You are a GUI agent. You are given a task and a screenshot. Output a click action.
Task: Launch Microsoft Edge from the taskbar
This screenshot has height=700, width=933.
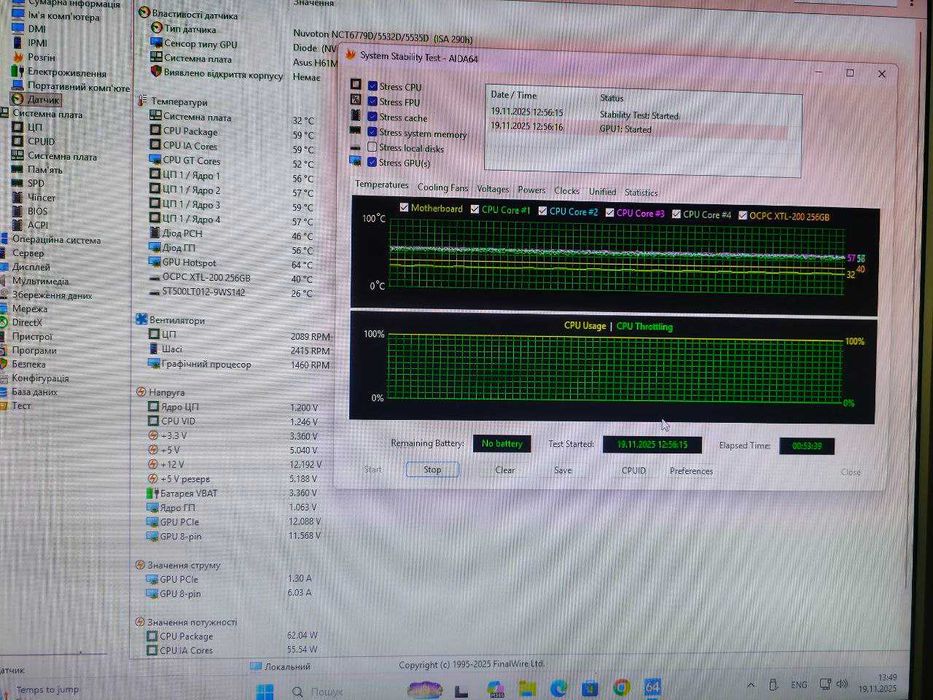click(x=558, y=688)
